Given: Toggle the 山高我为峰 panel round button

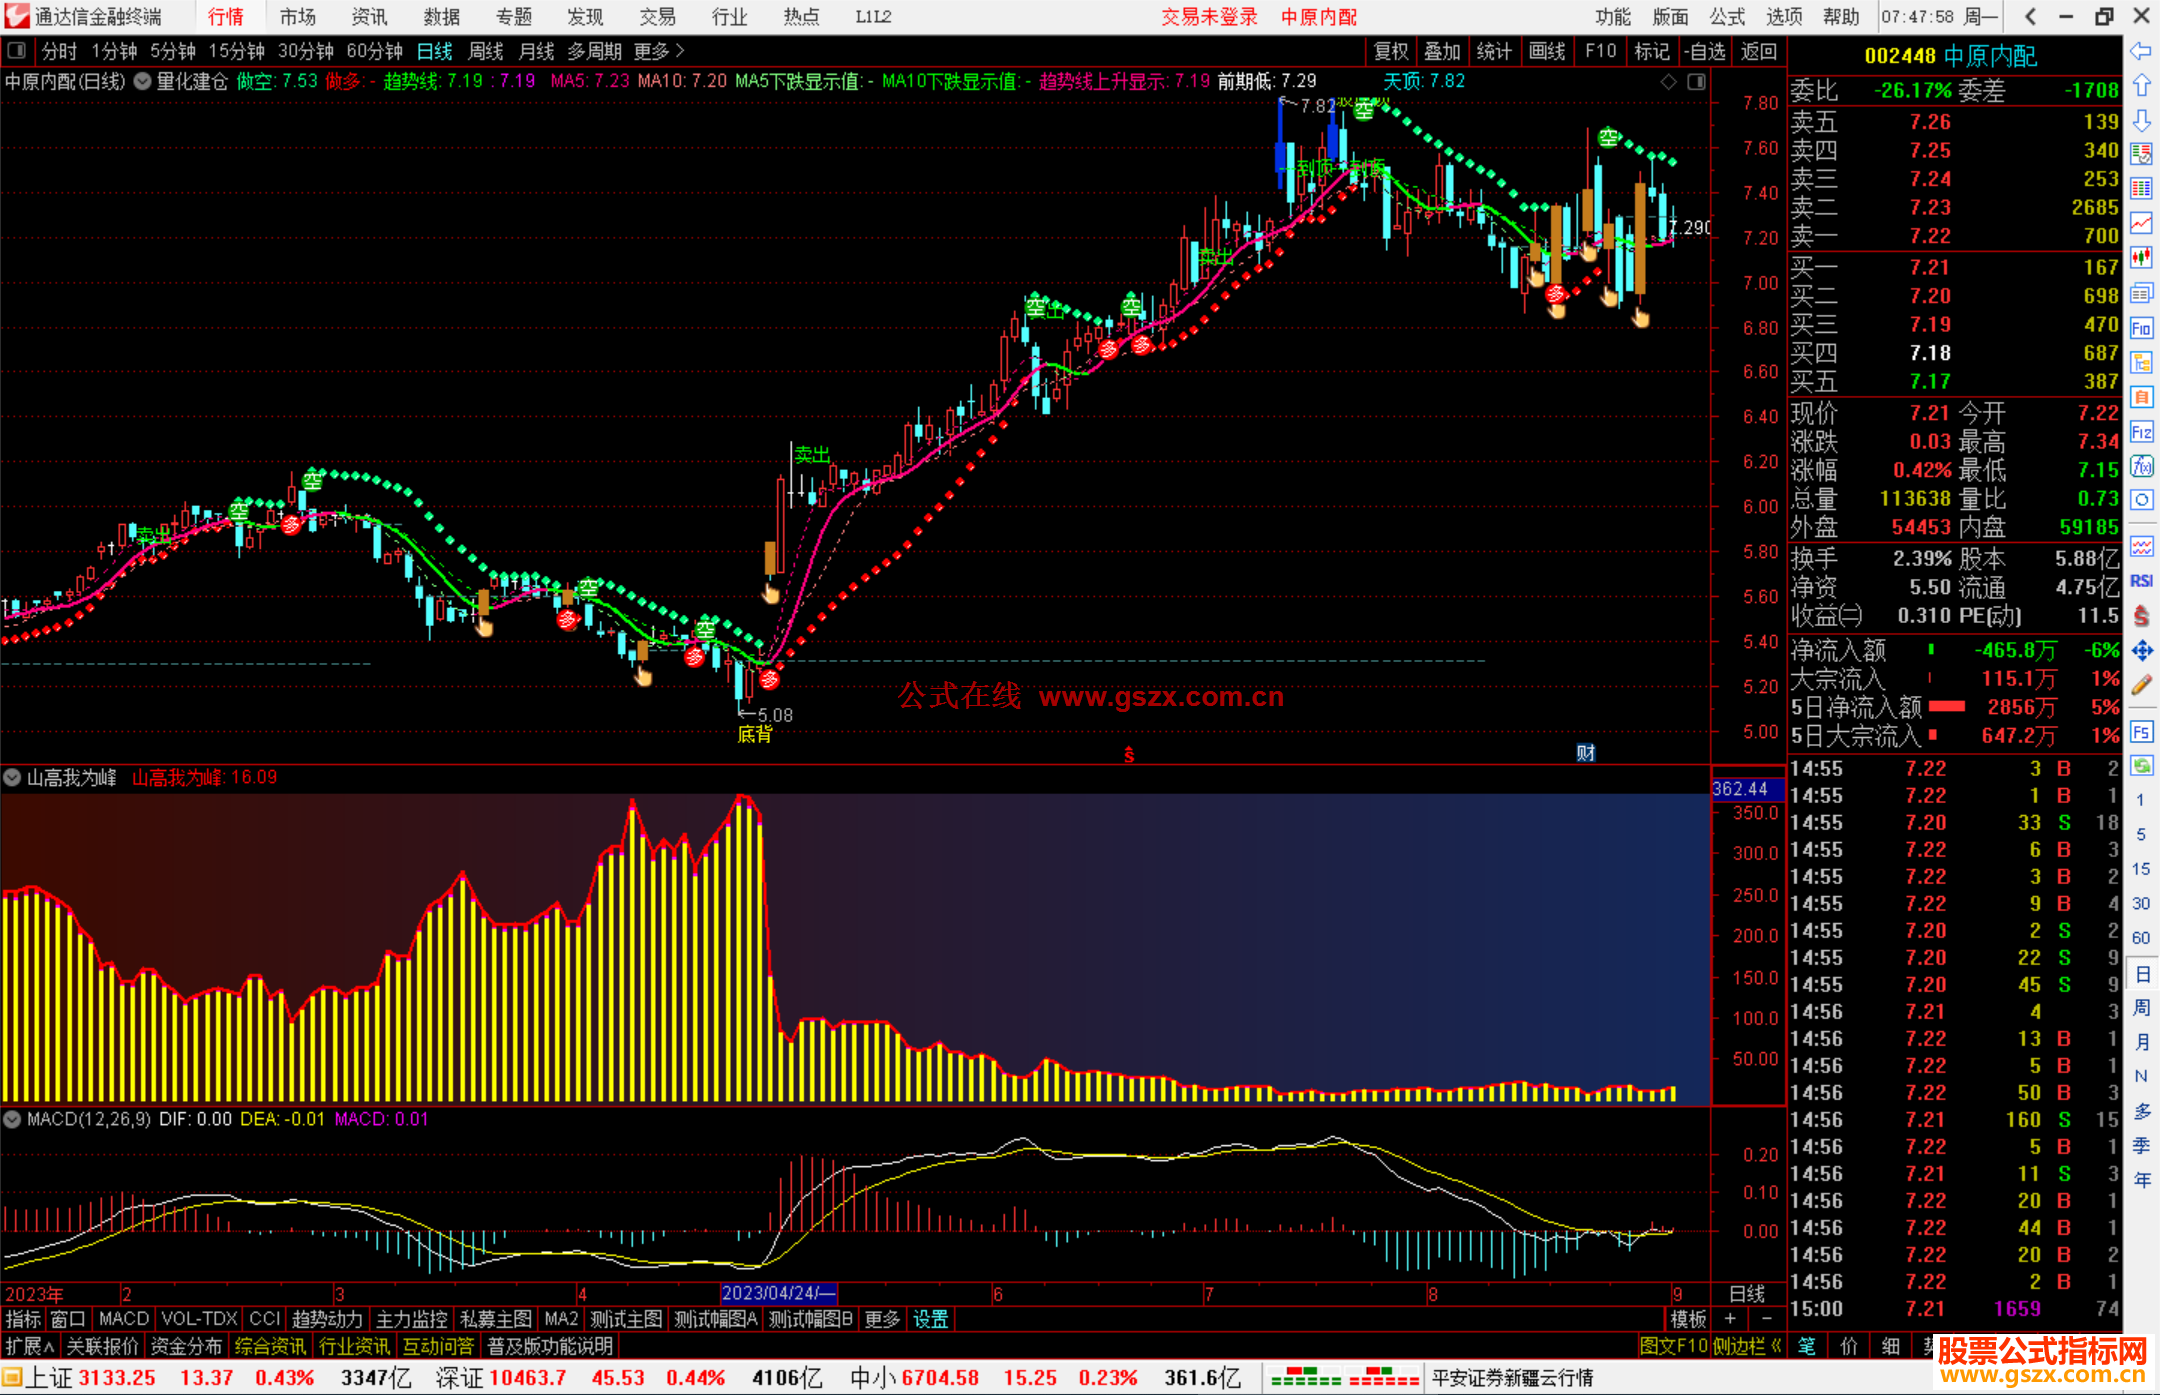Looking at the screenshot, I should click(x=13, y=777).
